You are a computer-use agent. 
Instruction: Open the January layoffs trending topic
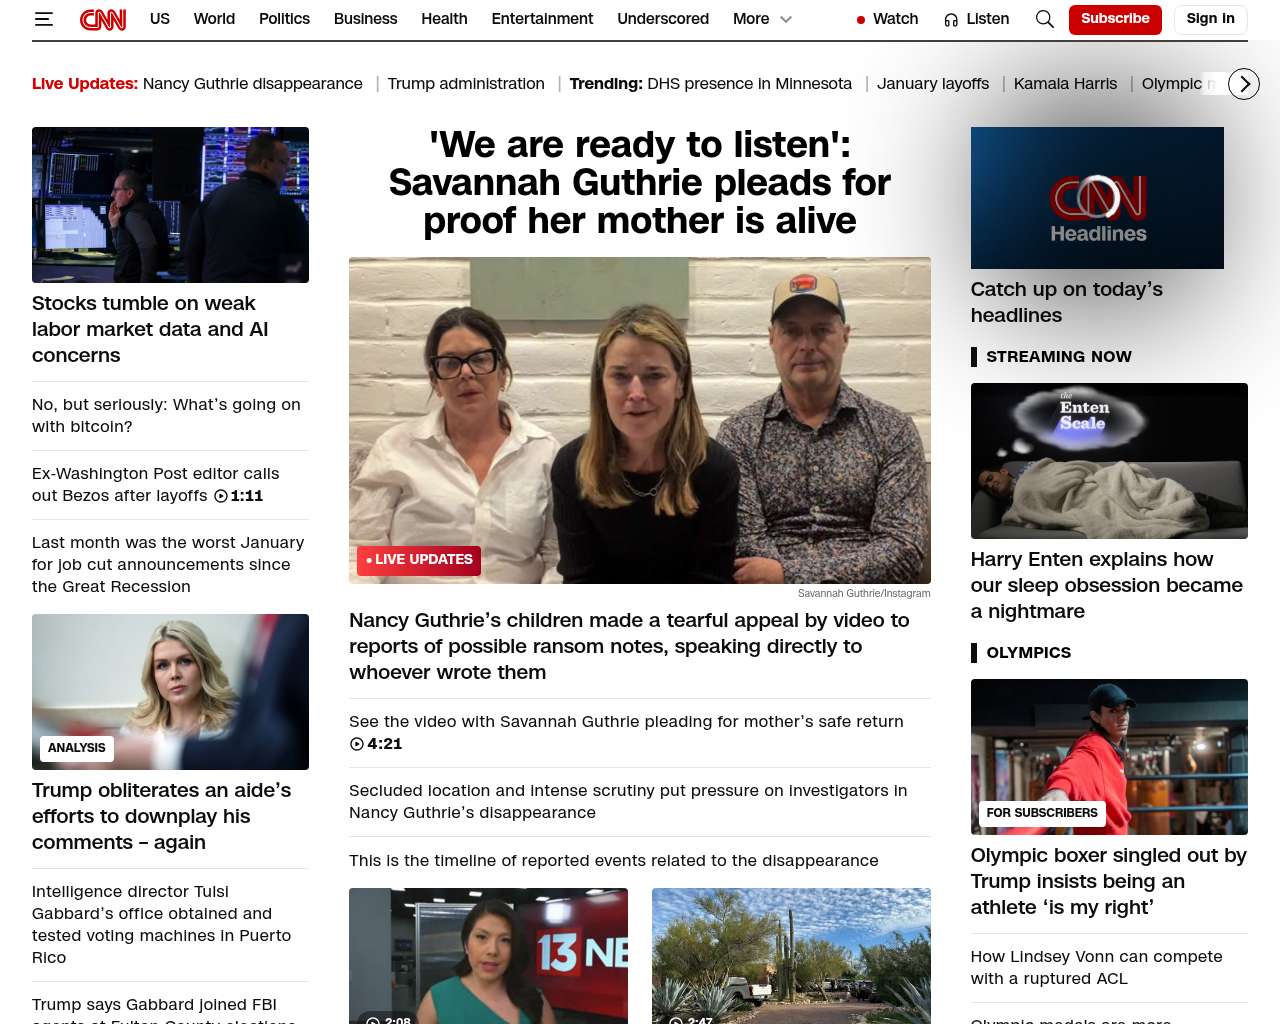933,84
